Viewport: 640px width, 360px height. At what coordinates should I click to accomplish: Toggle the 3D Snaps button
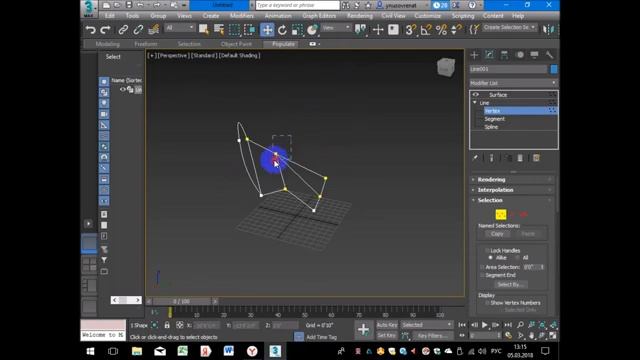411,29
